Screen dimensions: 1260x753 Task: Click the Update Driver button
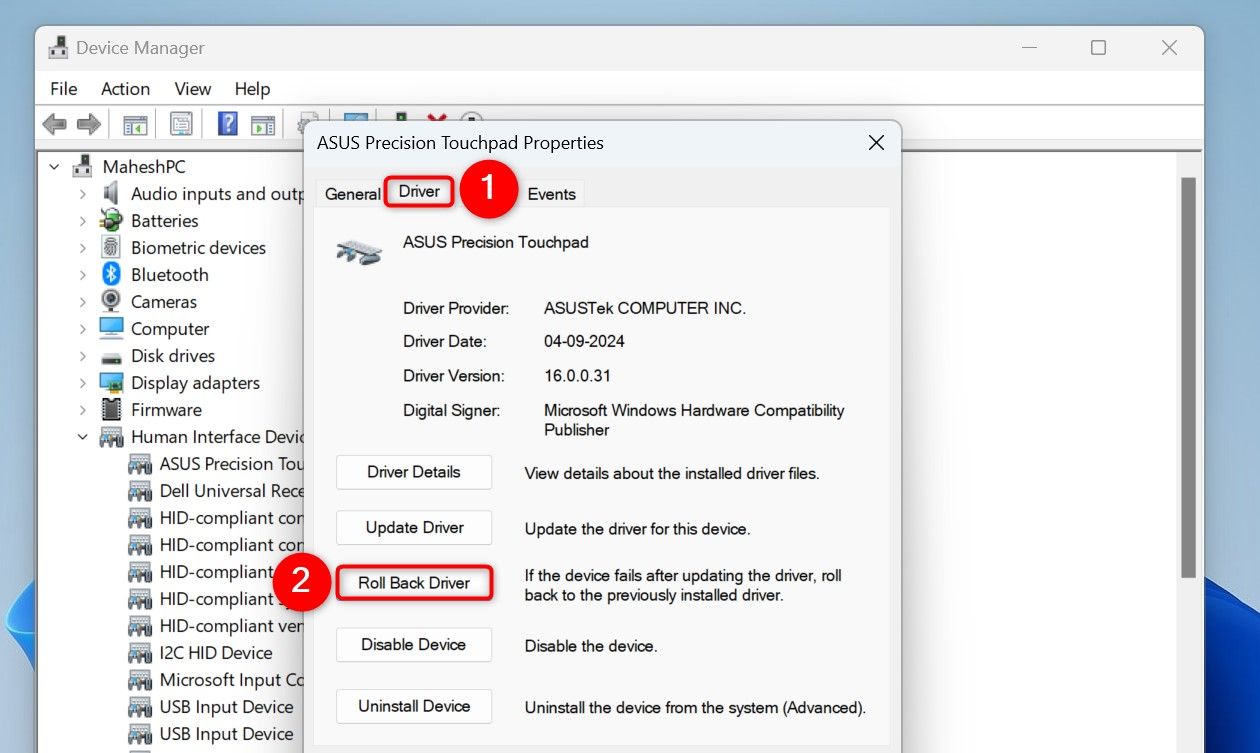tap(414, 528)
